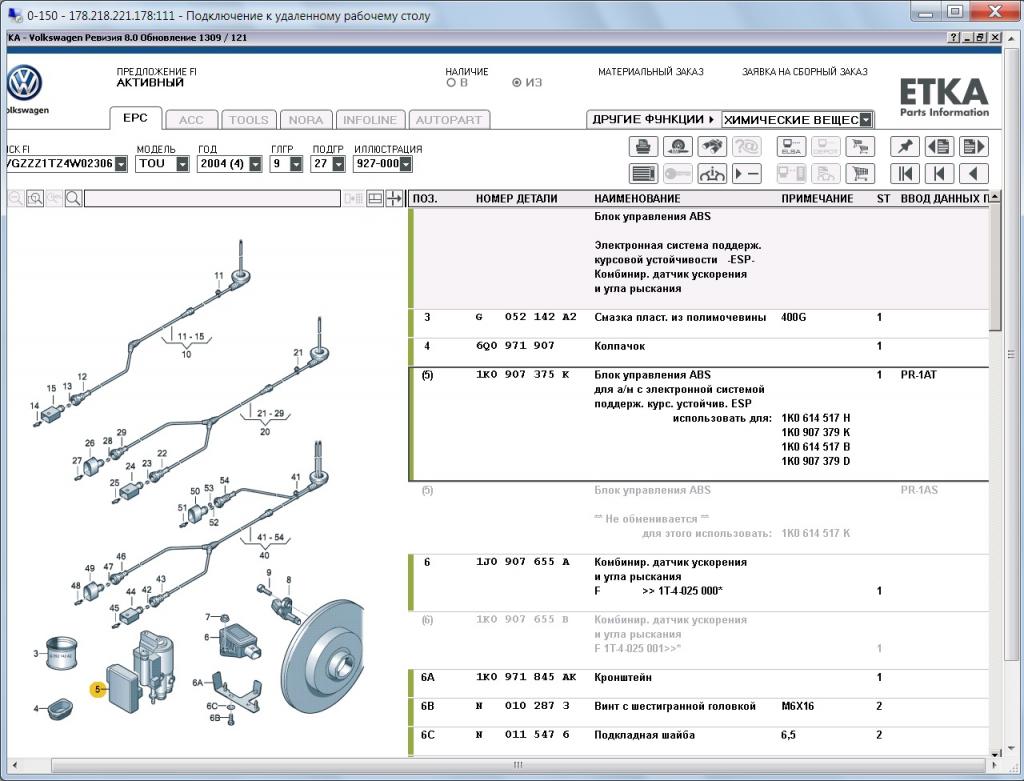Open the МОДЕЛЬ dropdown showing TOU
Image resolution: width=1024 pixels, height=781 pixels.
[182, 164]
